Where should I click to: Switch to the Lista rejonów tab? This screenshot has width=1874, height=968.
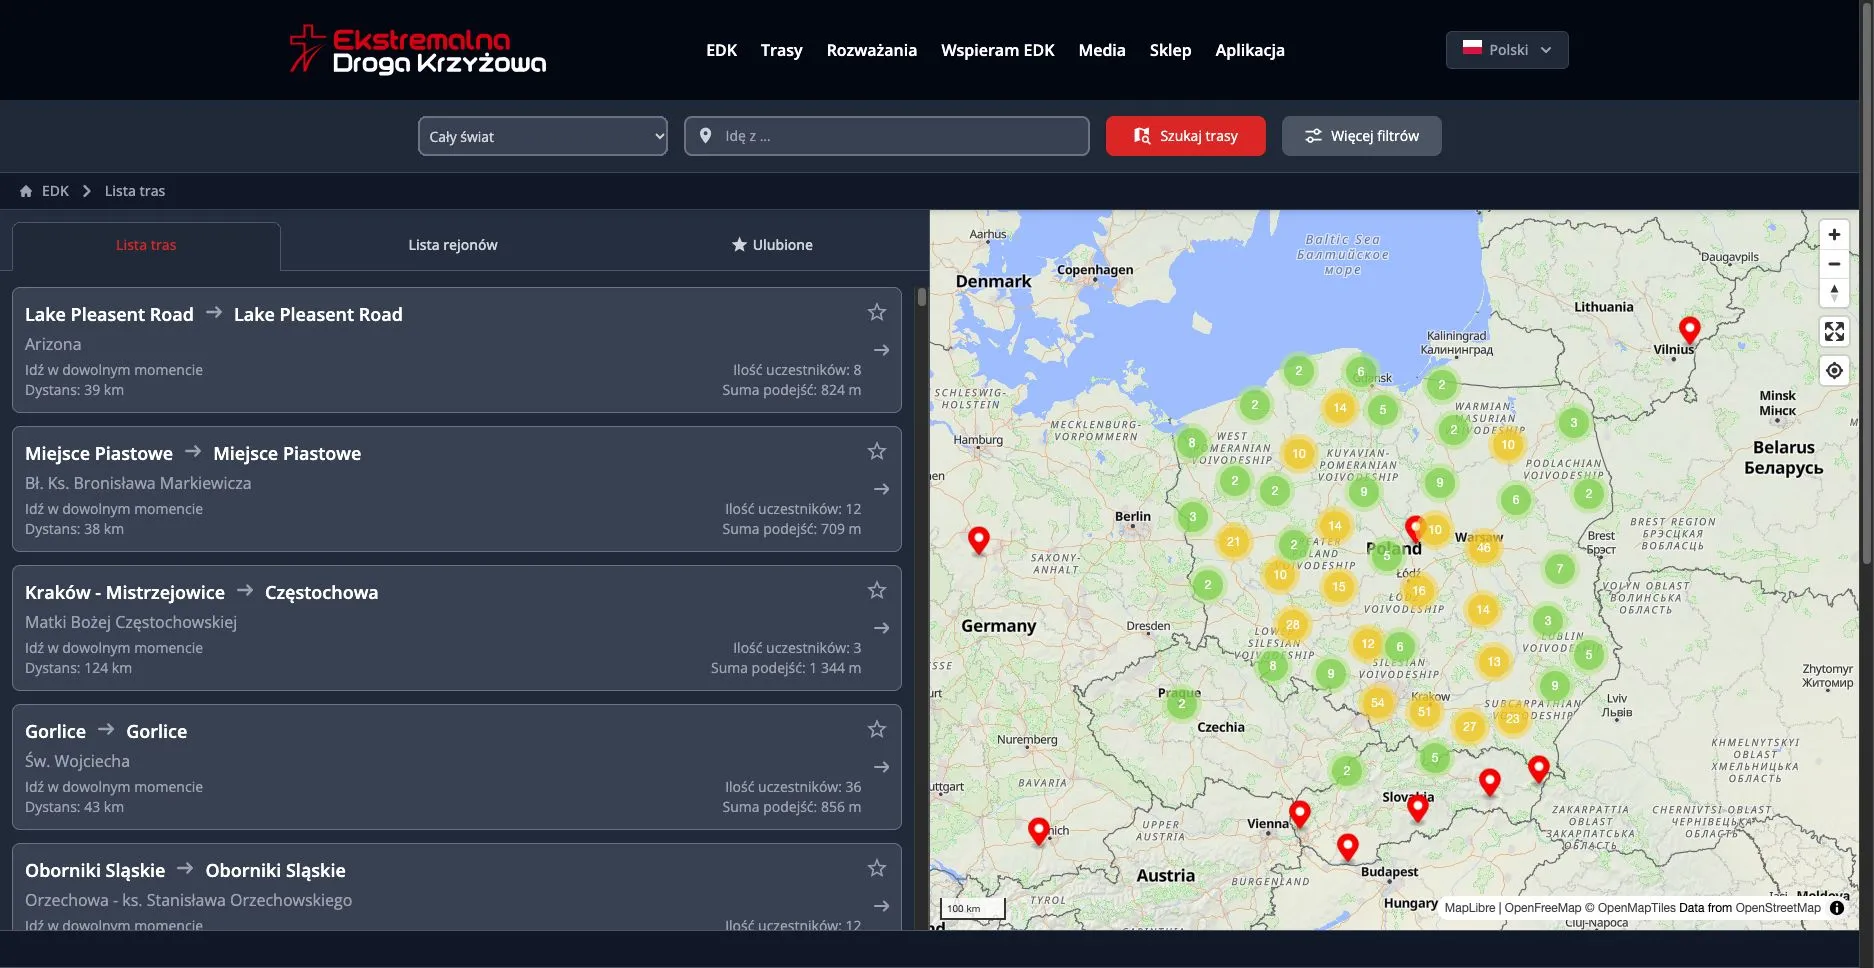point(453,245)
